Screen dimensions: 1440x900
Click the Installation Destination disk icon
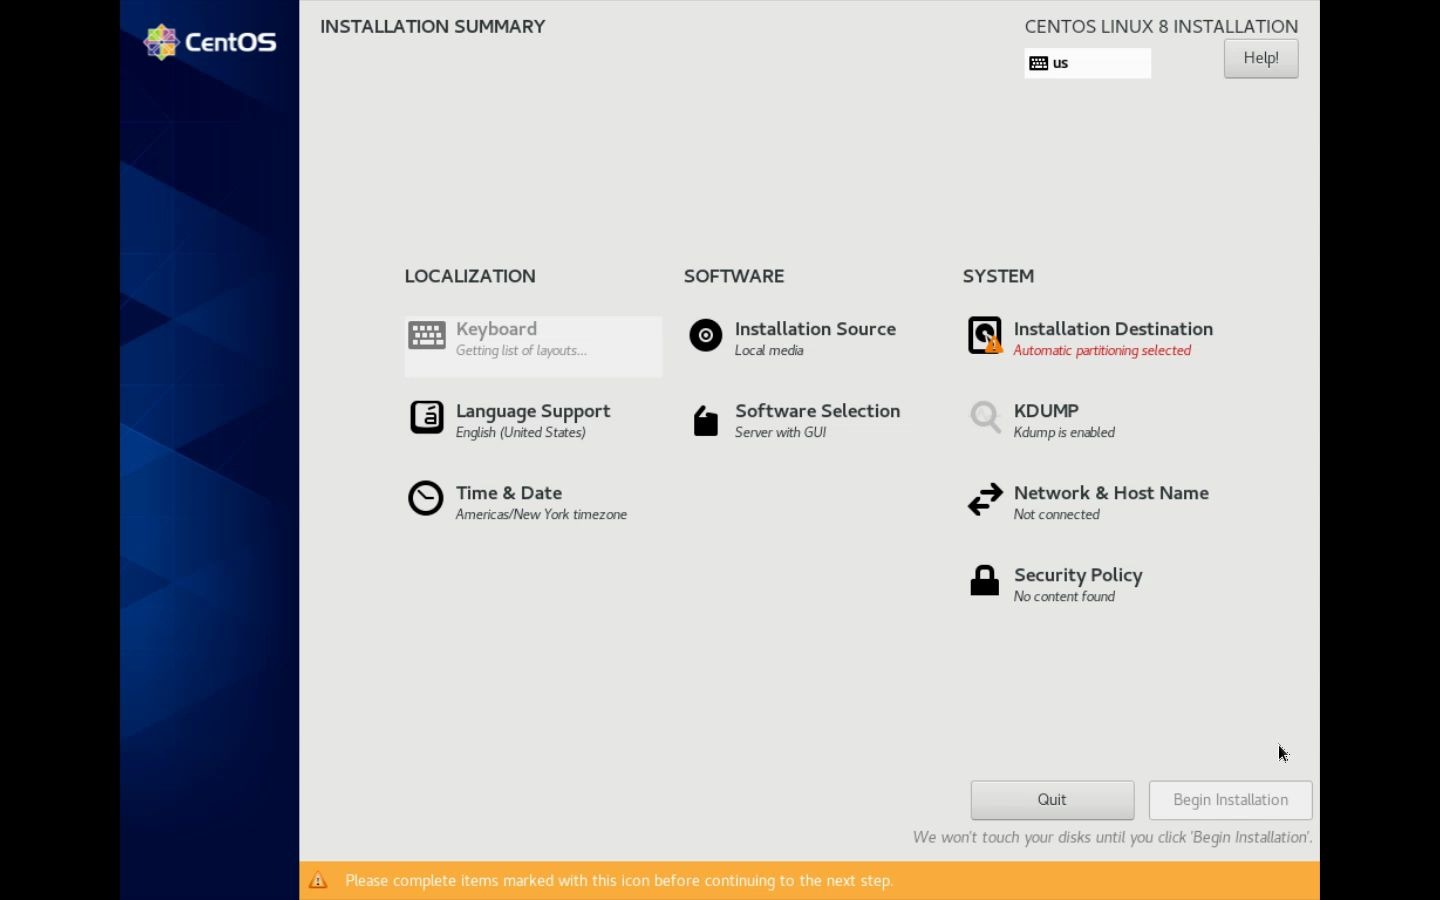tap(985, 336)
